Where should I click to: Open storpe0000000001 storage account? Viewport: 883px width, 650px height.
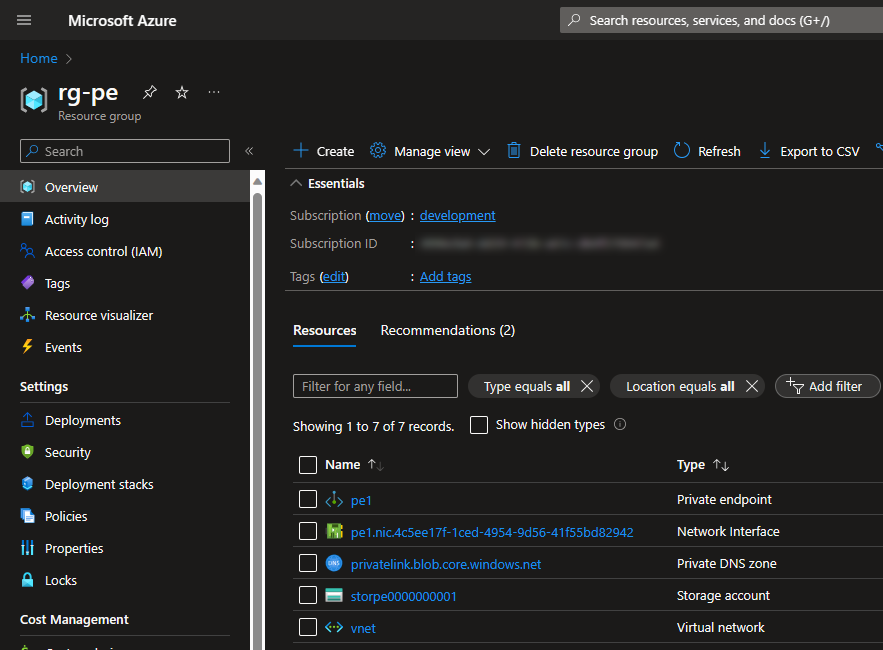click(403, 596)
